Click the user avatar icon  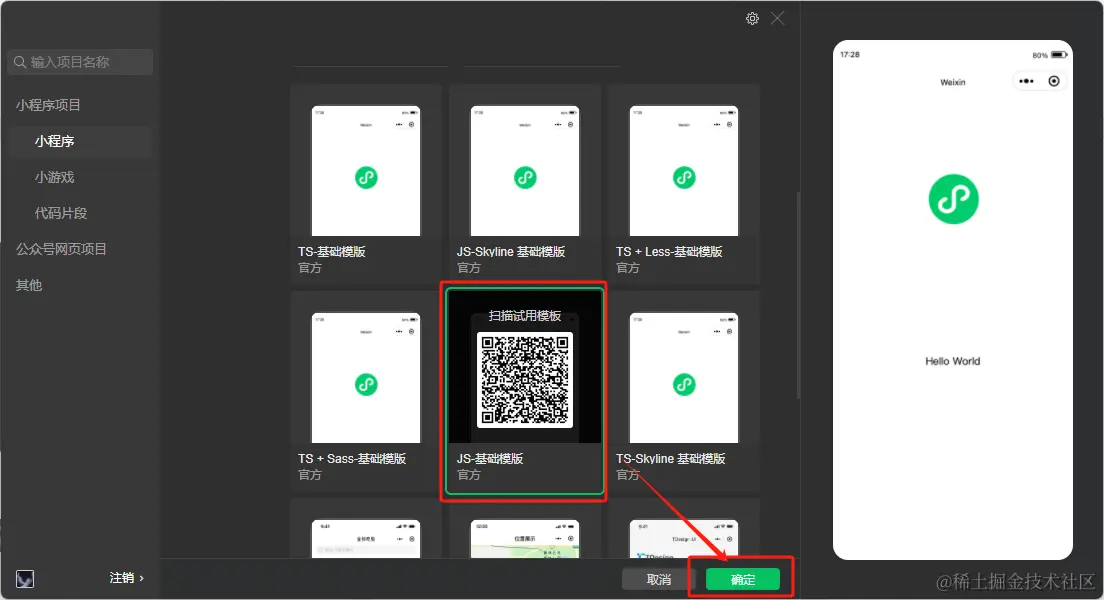point(25,579)
